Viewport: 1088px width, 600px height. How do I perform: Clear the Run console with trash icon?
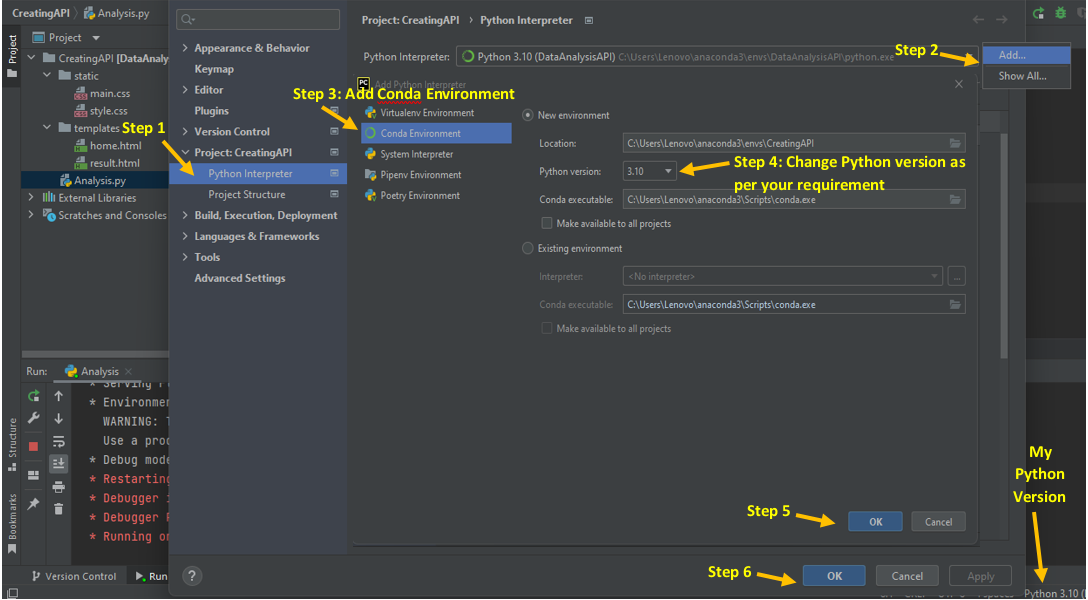[59, 508]
